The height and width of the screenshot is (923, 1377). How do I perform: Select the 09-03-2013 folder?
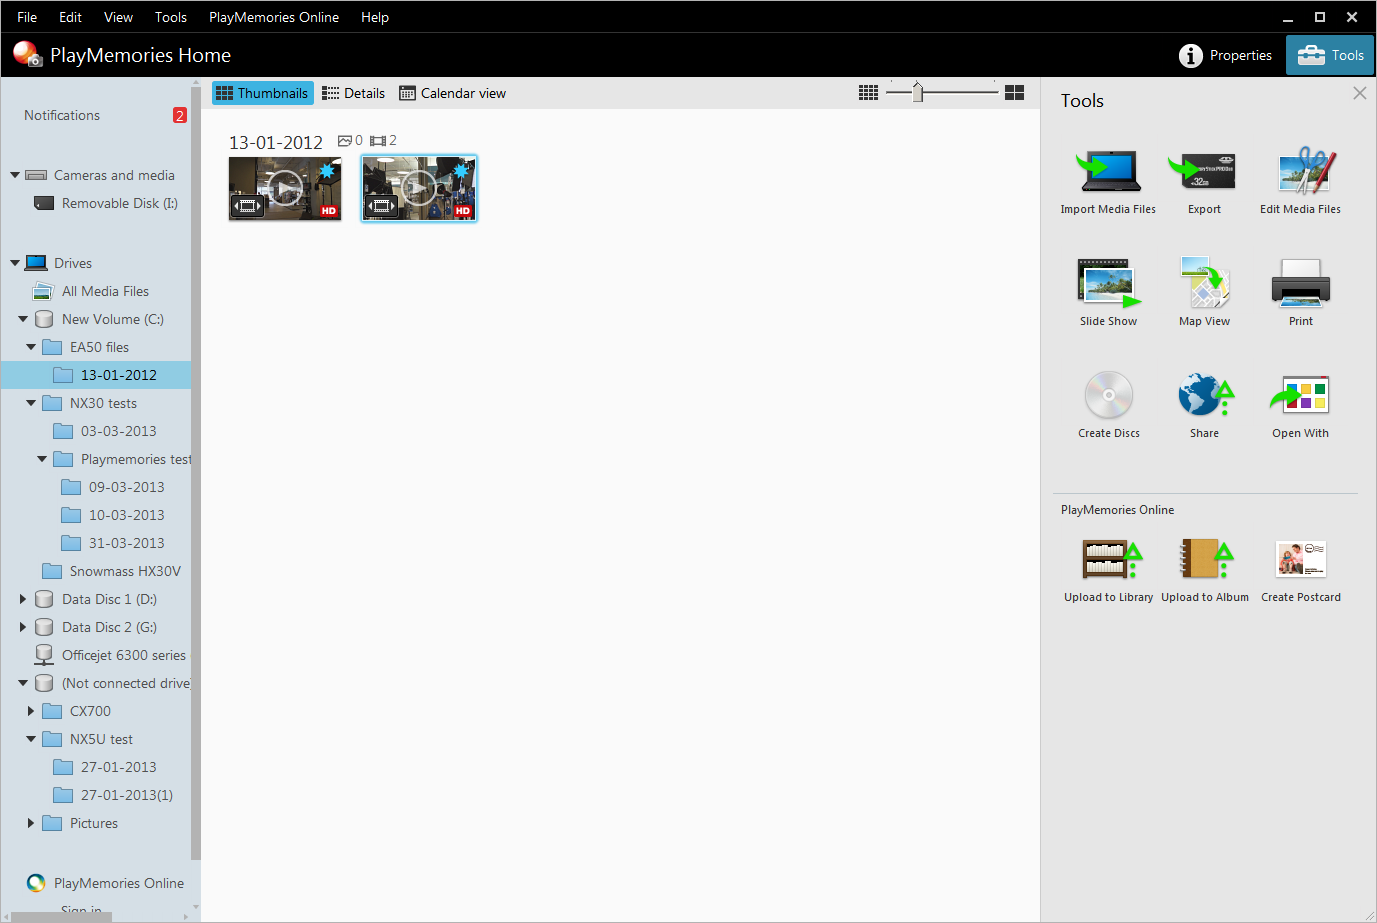(113, 487)
